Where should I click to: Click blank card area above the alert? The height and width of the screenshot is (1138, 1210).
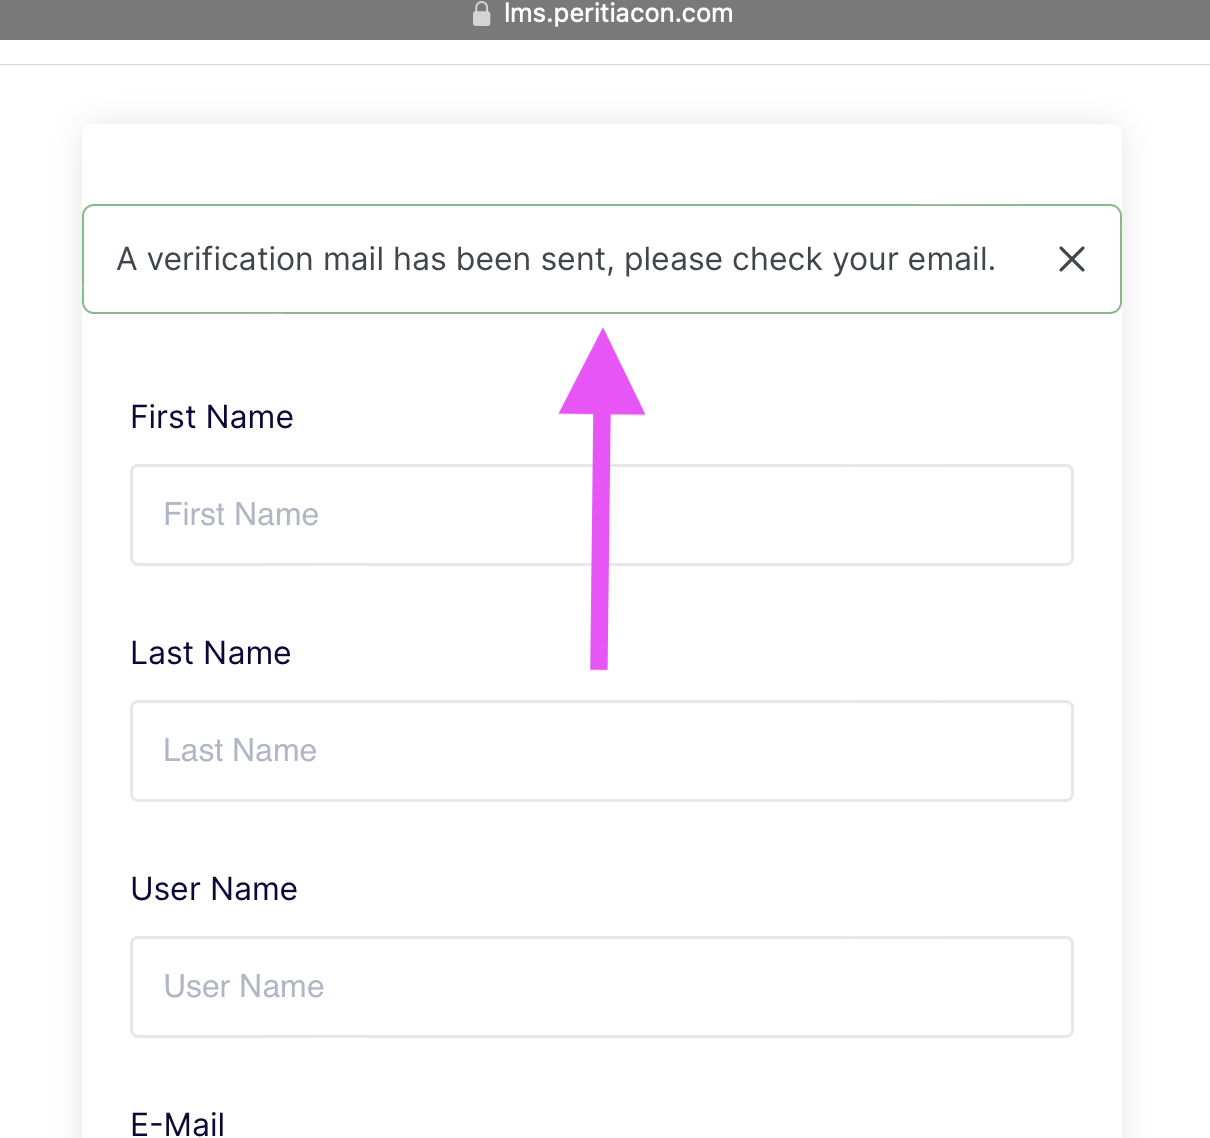[x=600, y=165]
